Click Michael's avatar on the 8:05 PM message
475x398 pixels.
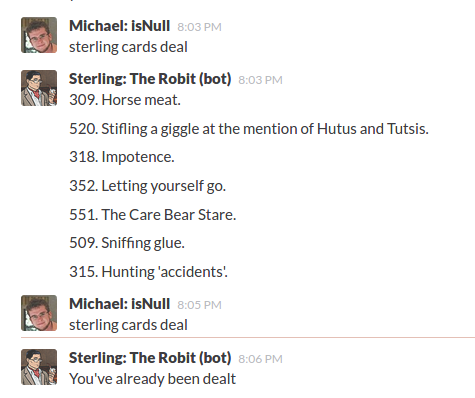[x=39, y=313]
